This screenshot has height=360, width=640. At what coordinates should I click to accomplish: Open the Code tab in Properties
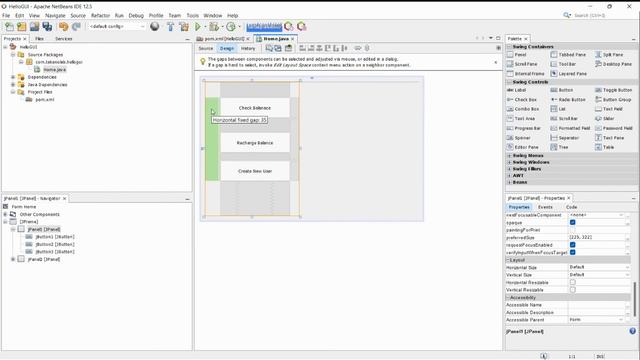[x=571, y=207]
